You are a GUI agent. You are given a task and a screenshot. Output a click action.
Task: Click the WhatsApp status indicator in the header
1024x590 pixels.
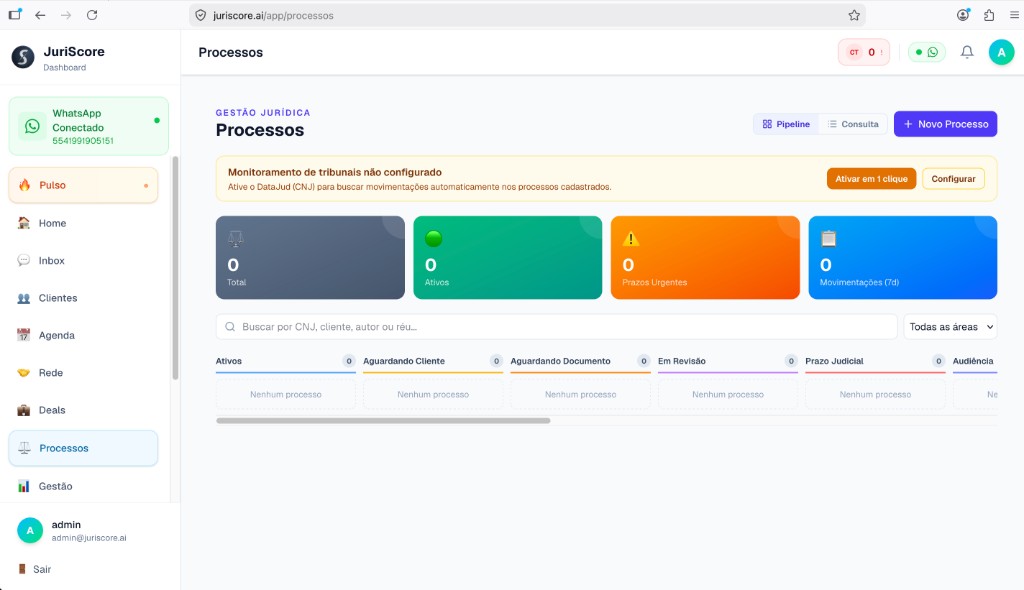tap(927, 52)
